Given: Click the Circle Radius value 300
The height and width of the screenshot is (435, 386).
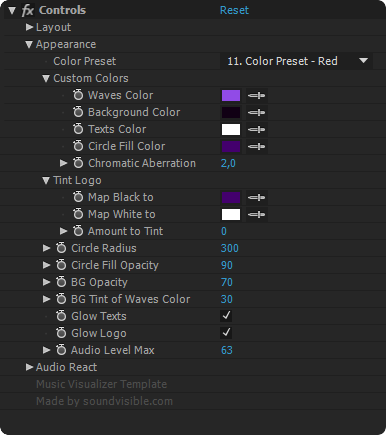Looking at the screenshot, I should pos(230,248).
